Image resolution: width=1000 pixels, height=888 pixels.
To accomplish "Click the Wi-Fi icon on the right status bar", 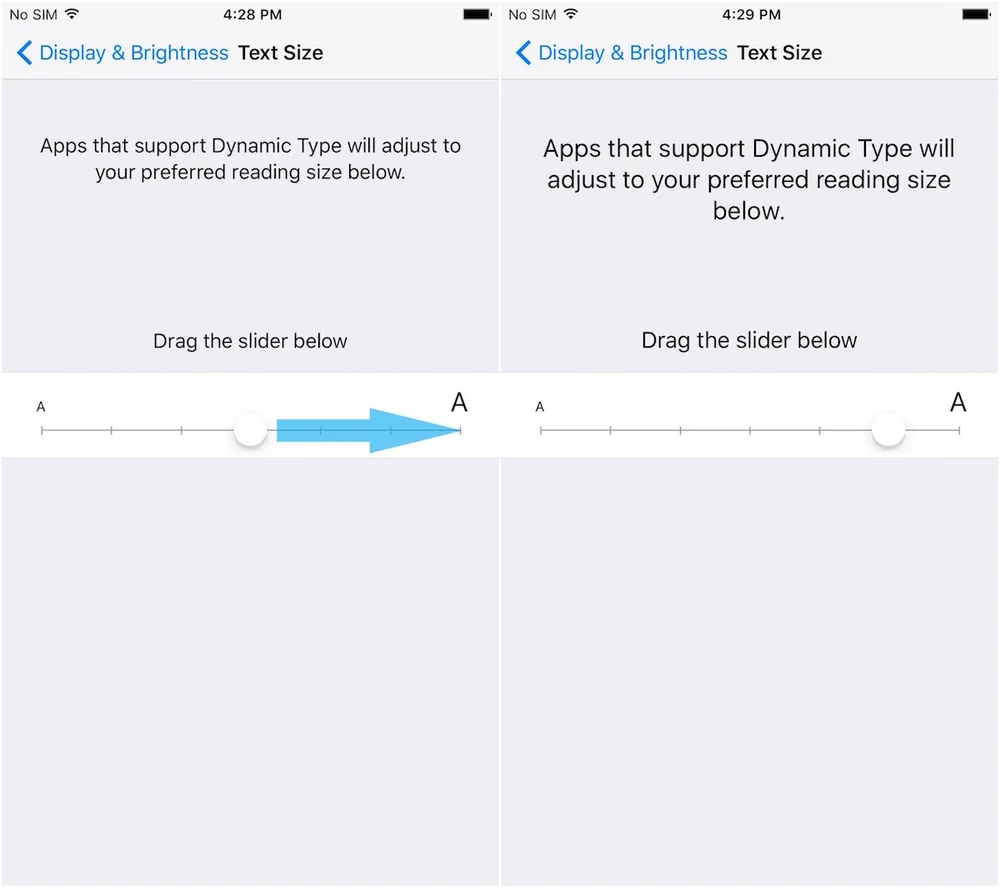I will (x=568, y=14).
